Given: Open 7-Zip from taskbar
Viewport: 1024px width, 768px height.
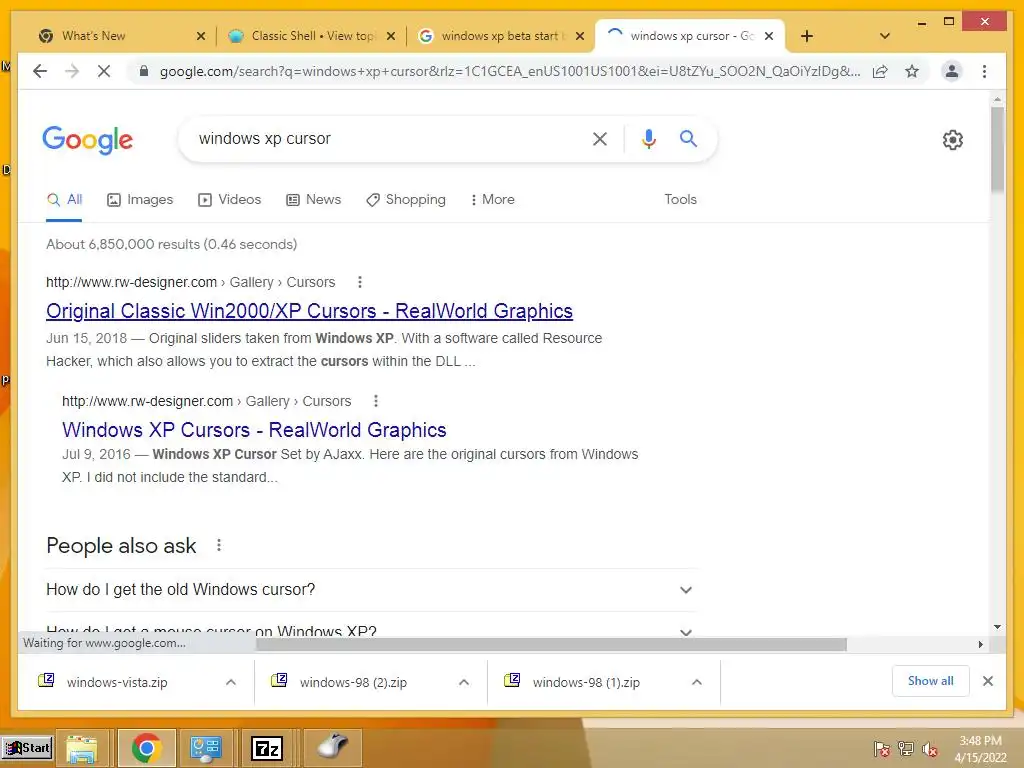Looking at the screenshot, I should tap(267, 748).
